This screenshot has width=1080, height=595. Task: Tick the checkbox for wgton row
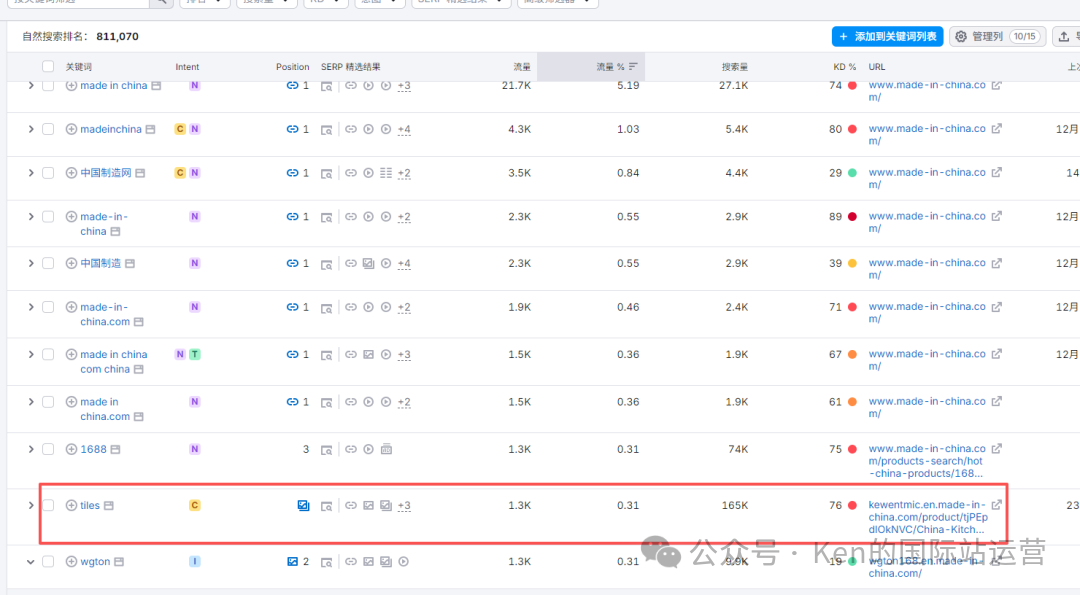pyautogui.click(x=48, y=562)
